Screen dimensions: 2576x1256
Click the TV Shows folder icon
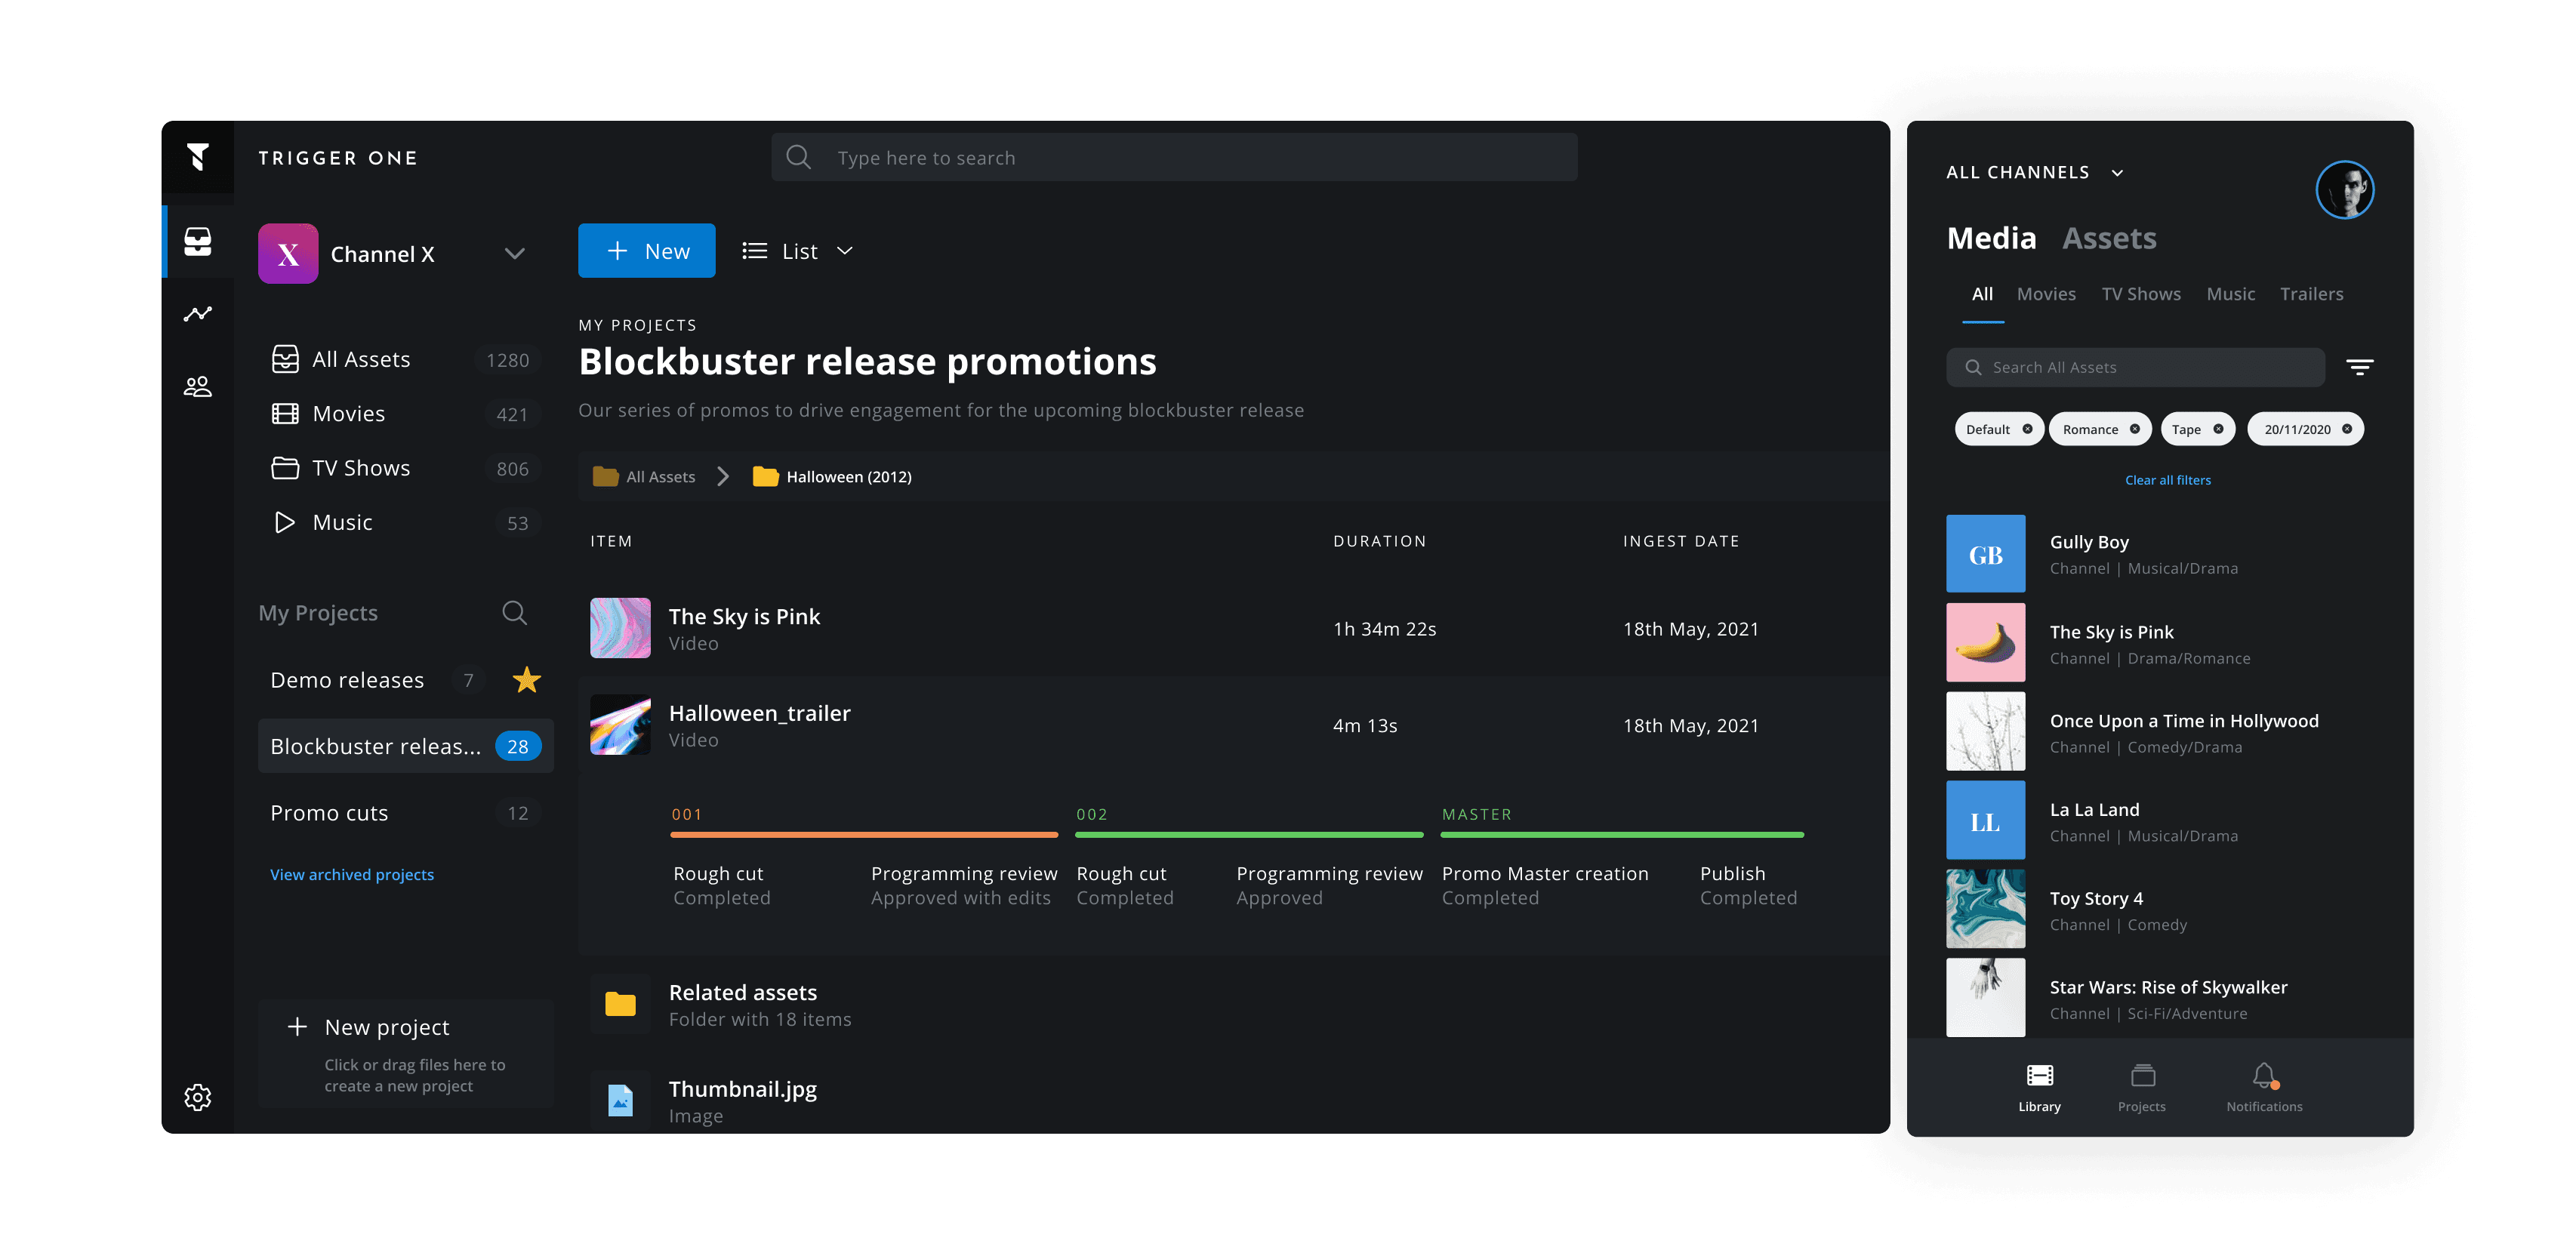pyautogui.click(x=285, y=468)
